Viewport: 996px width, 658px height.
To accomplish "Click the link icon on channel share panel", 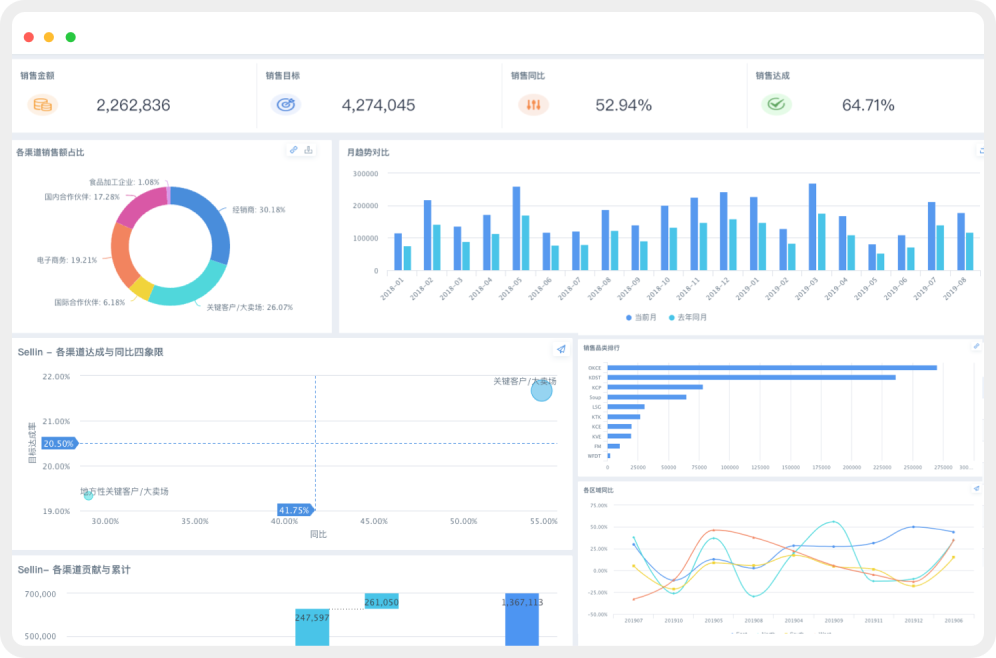I will tap(294, 150).
